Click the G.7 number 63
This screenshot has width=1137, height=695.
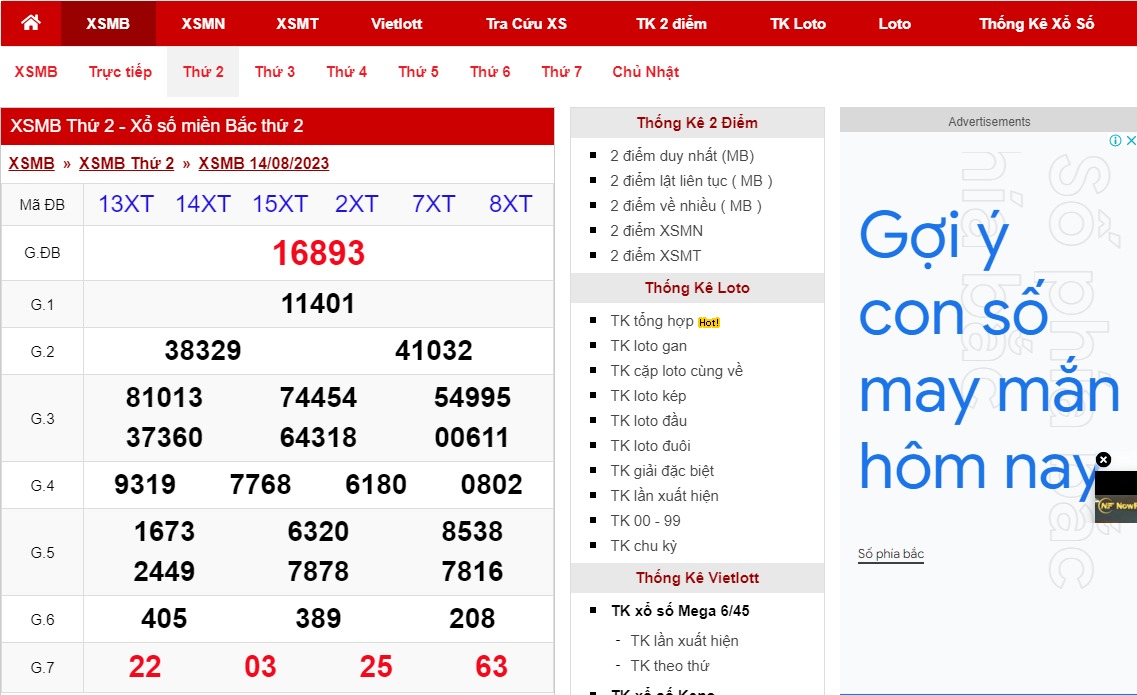(x=491, y=667)
